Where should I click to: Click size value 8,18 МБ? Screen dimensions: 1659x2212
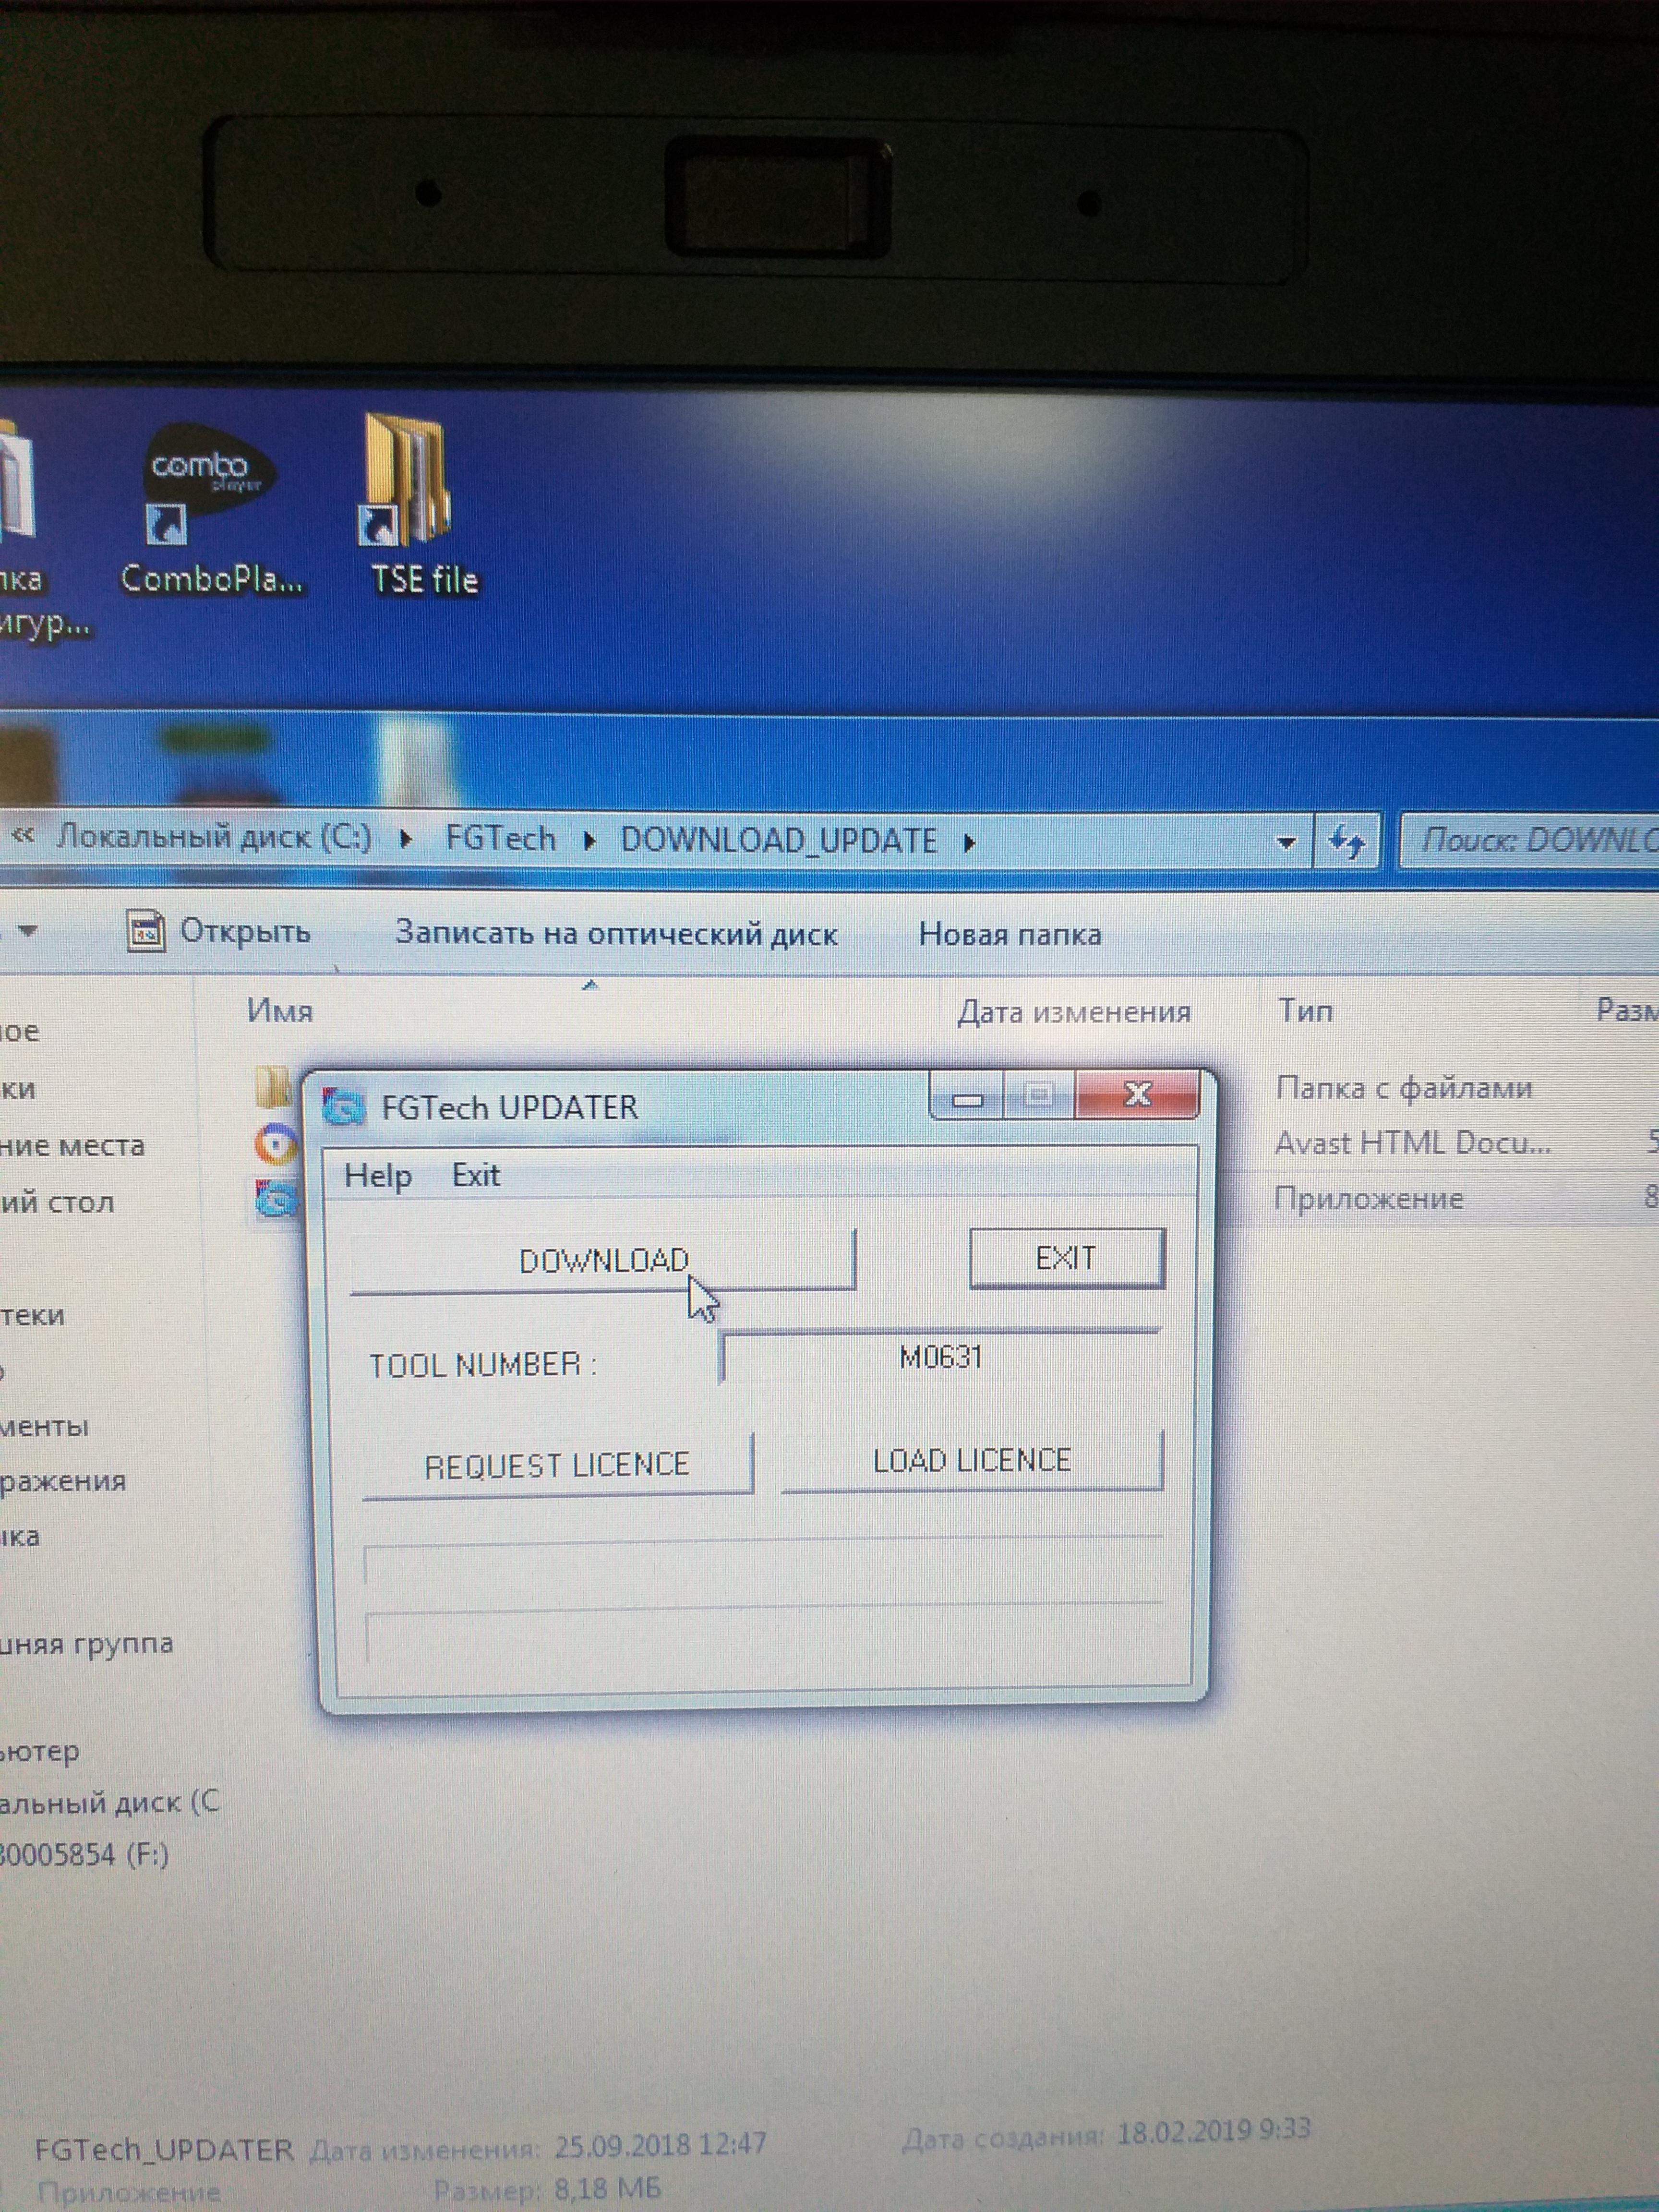(608, 2189)
